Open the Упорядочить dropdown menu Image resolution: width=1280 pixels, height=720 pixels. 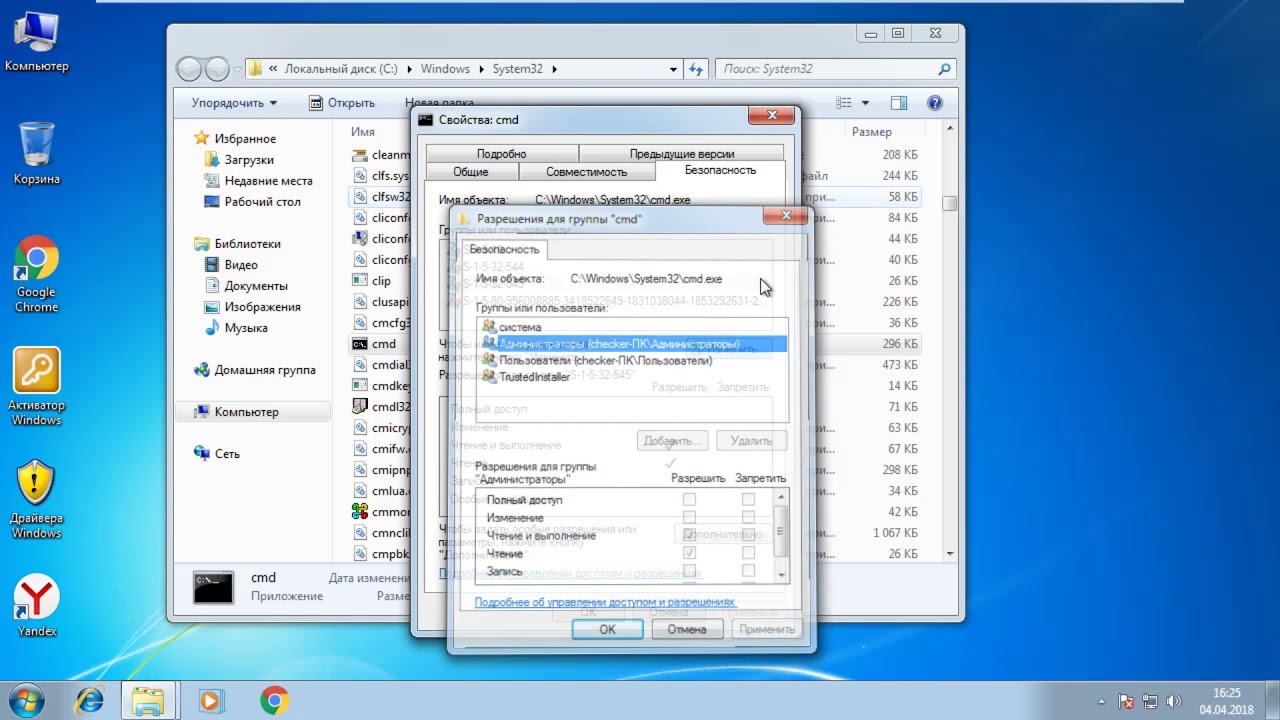pos(235,103)
